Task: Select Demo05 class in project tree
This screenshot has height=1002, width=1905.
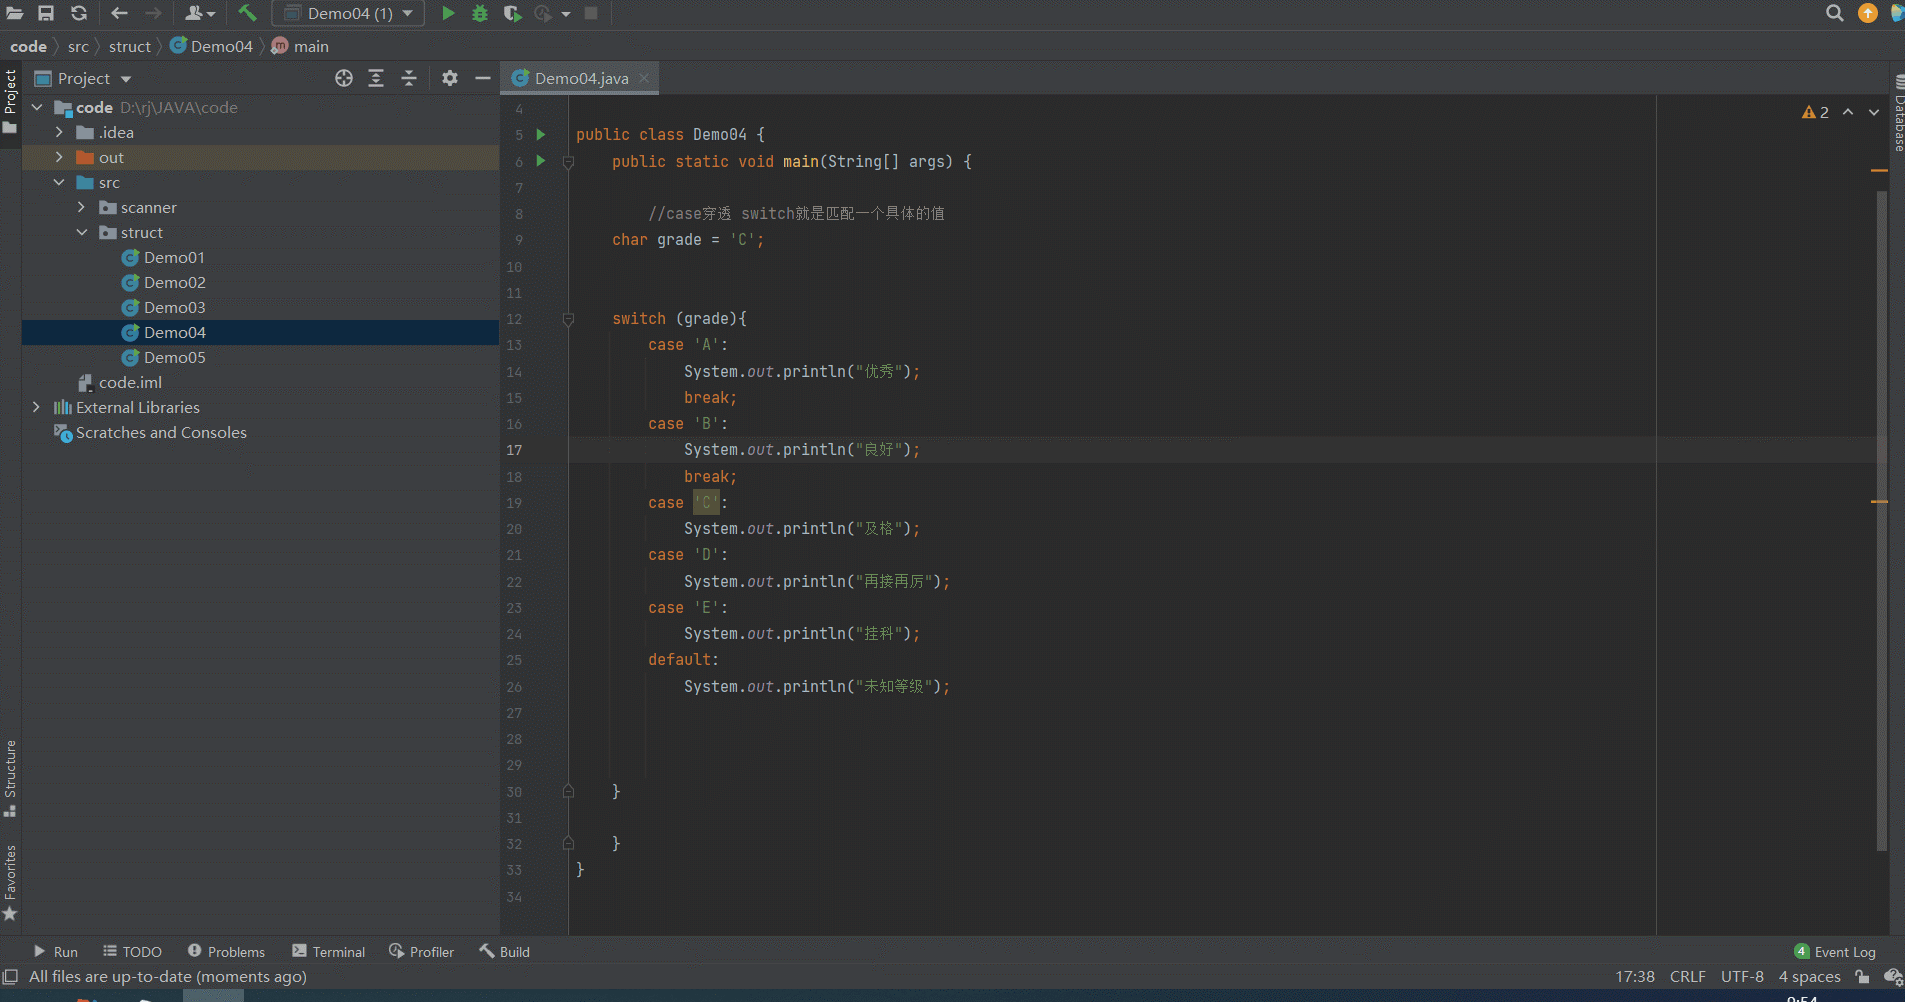Action: (174, 357)
